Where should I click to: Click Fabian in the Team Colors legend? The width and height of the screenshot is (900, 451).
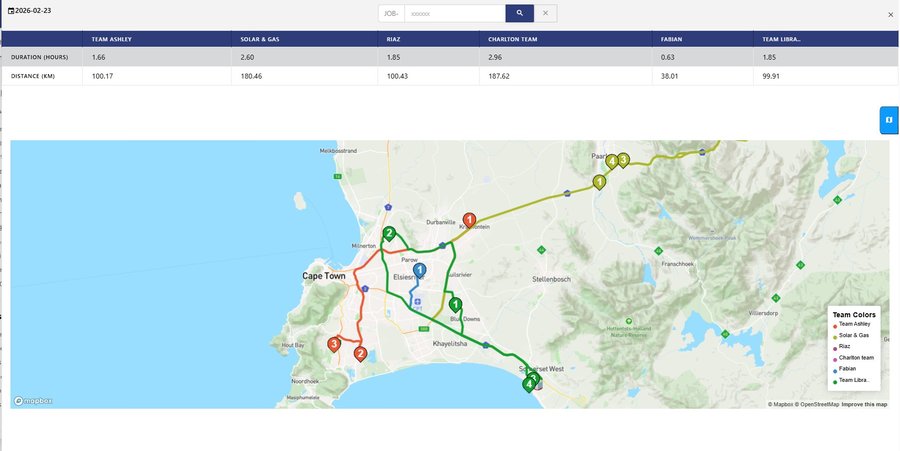847,369
